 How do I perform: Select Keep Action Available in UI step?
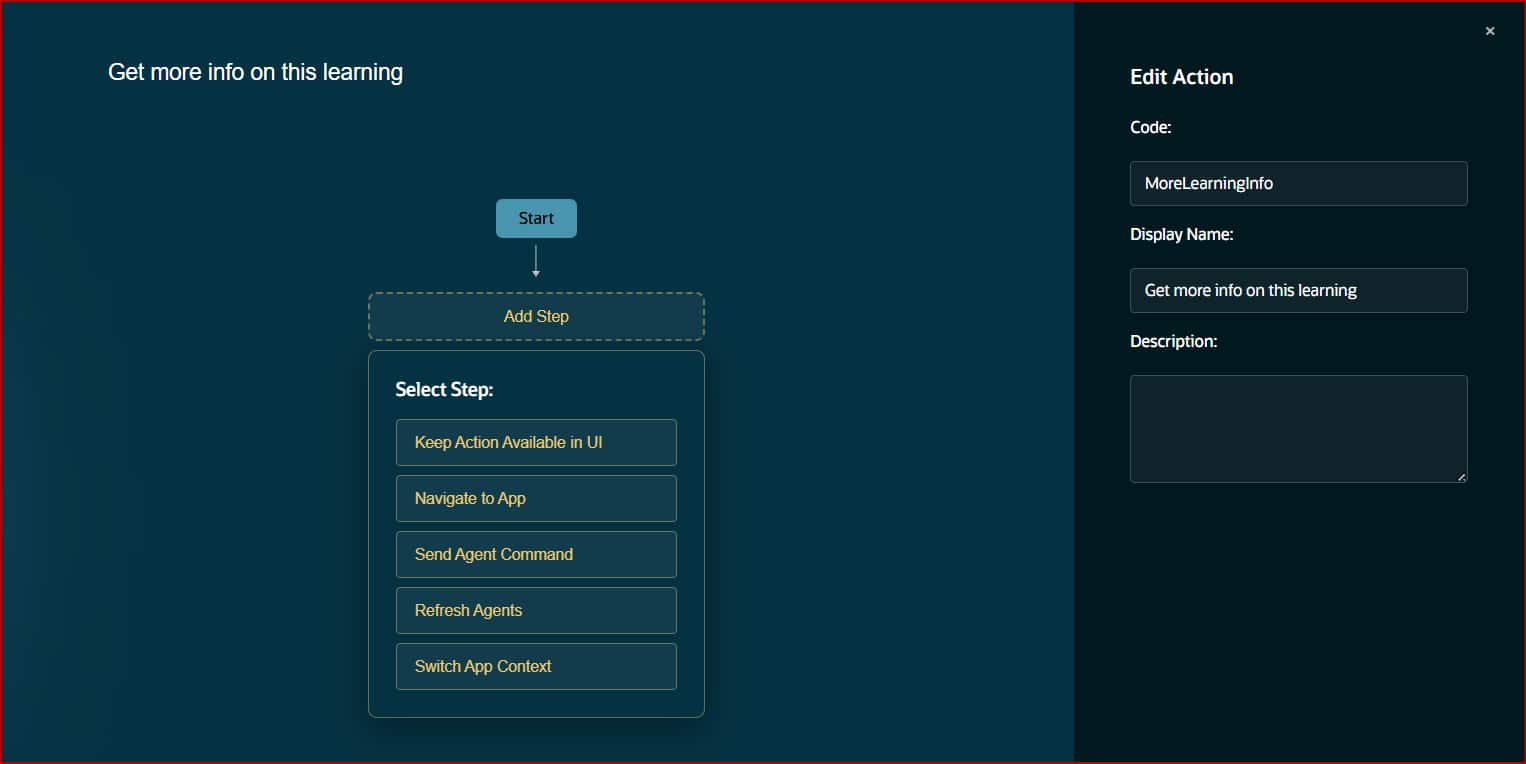536,442
